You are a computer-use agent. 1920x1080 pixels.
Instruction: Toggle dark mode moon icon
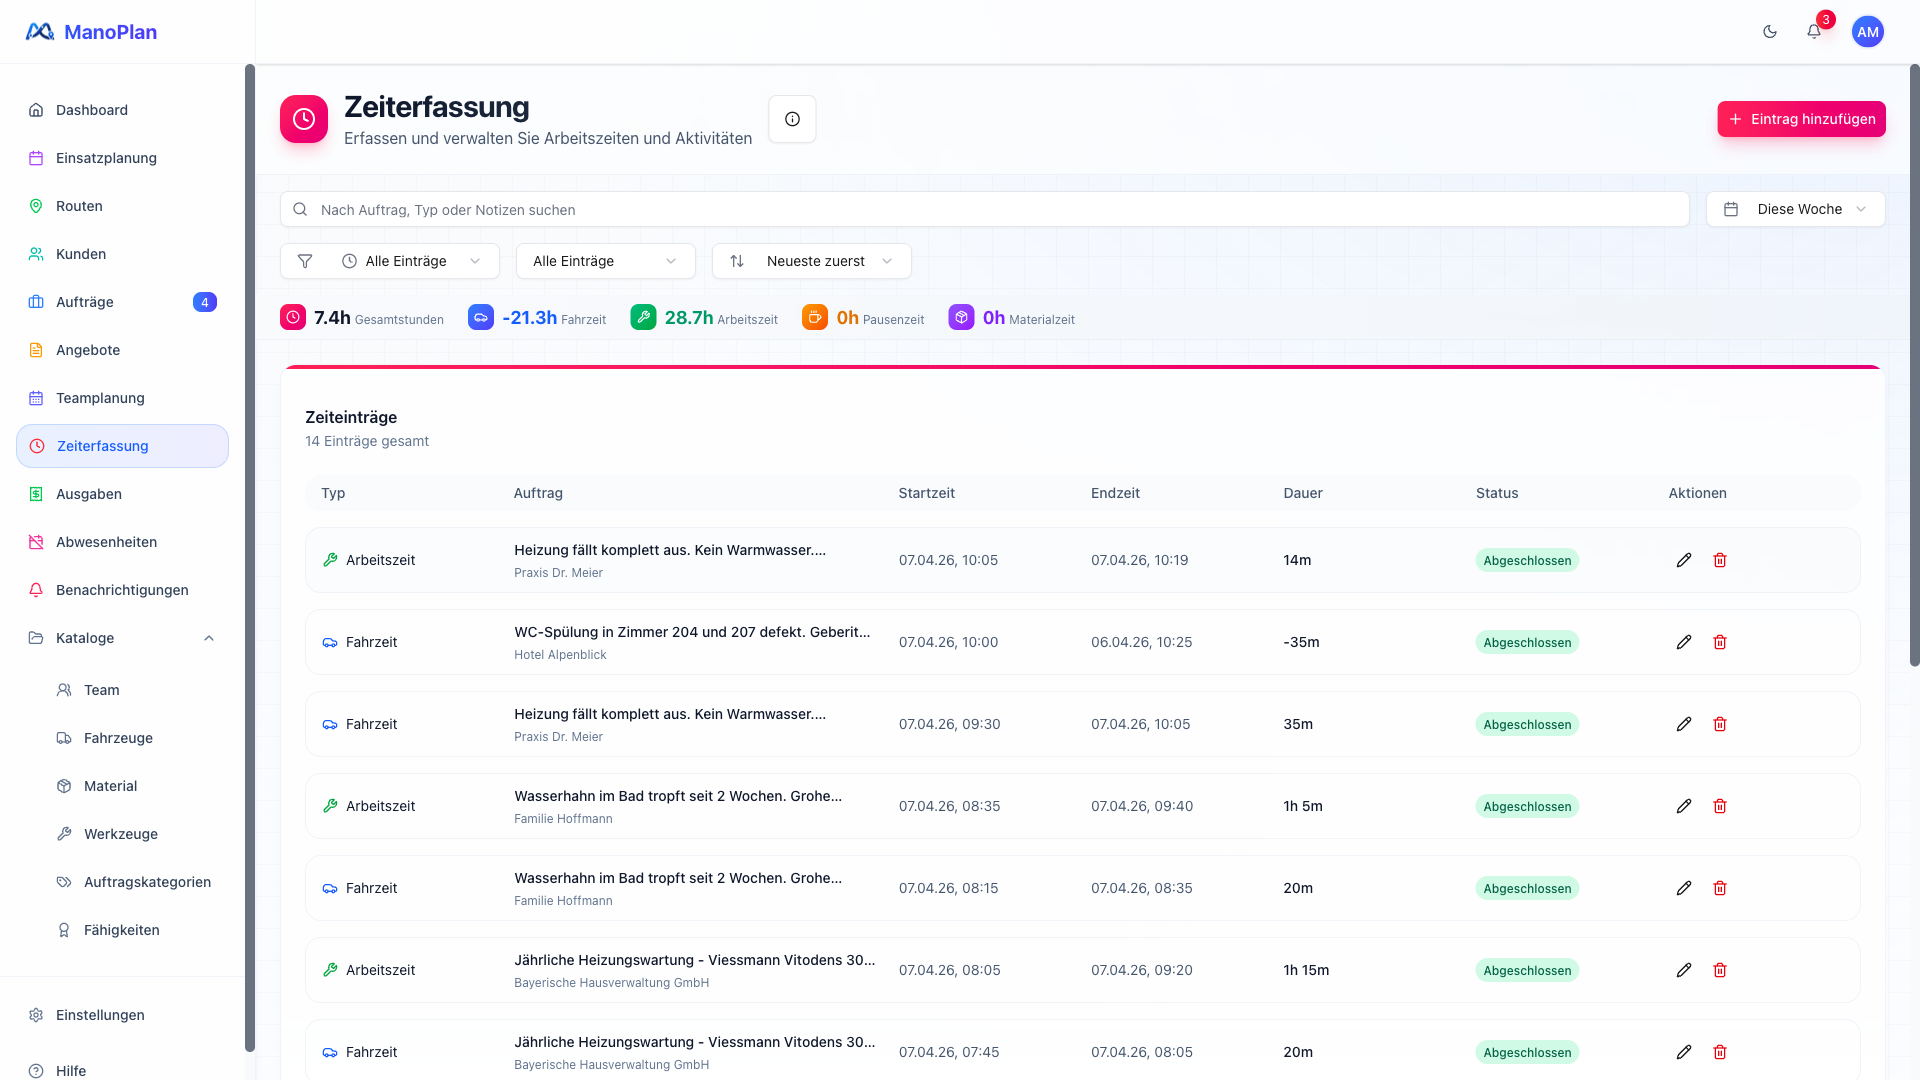click(x=1770, y=32)
